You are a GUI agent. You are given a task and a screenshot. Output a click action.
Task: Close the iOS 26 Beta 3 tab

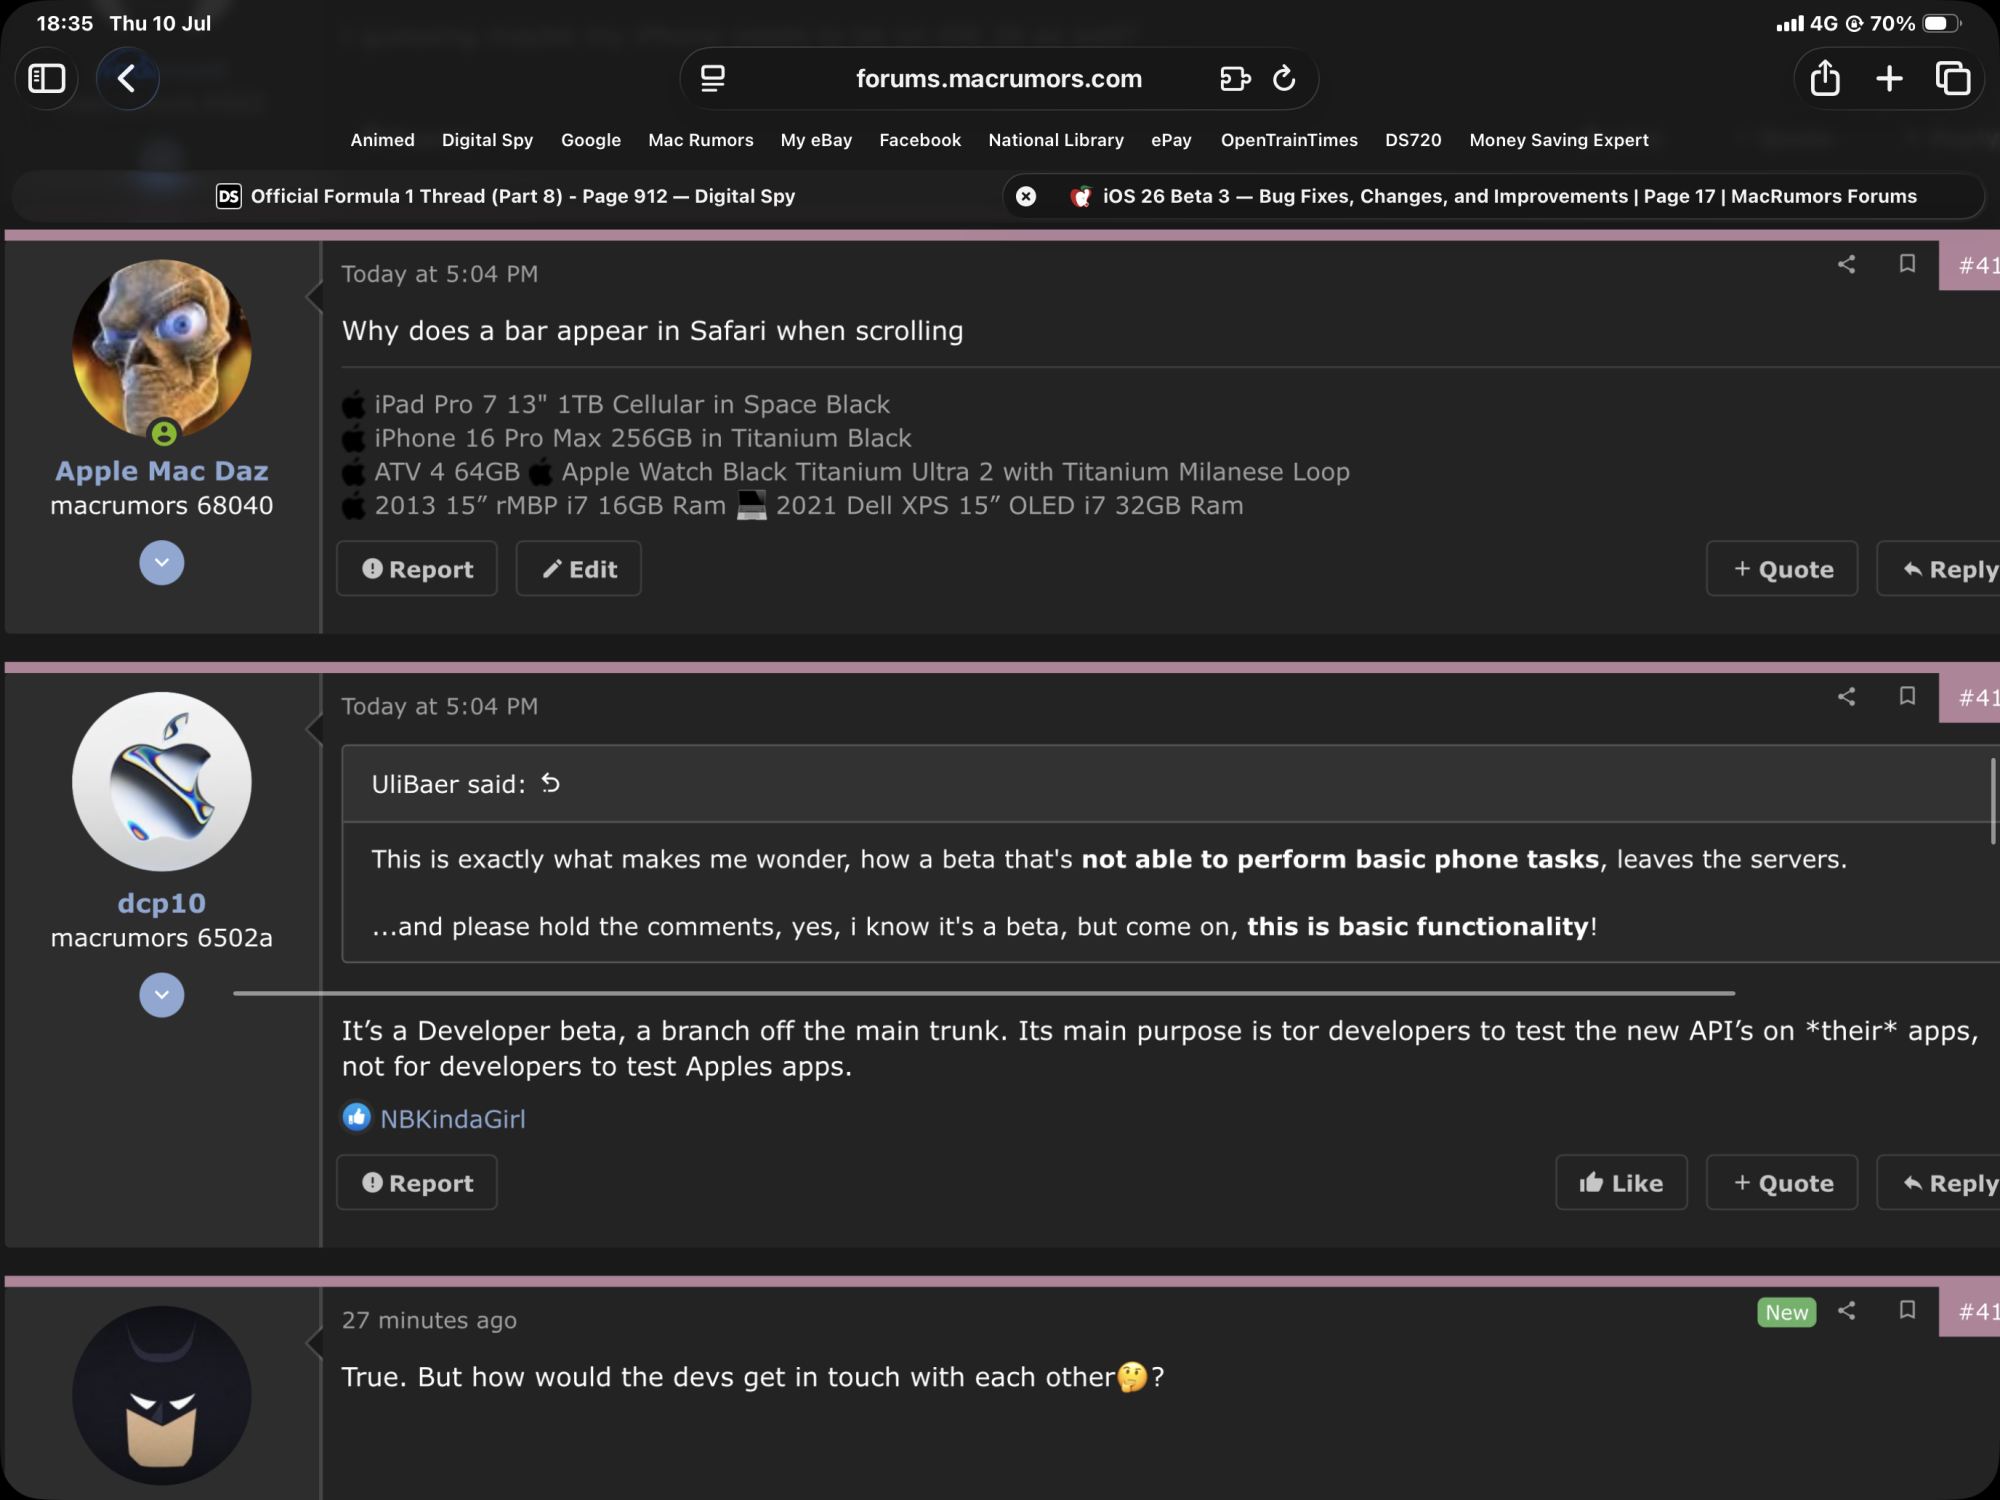point(1026,196)
